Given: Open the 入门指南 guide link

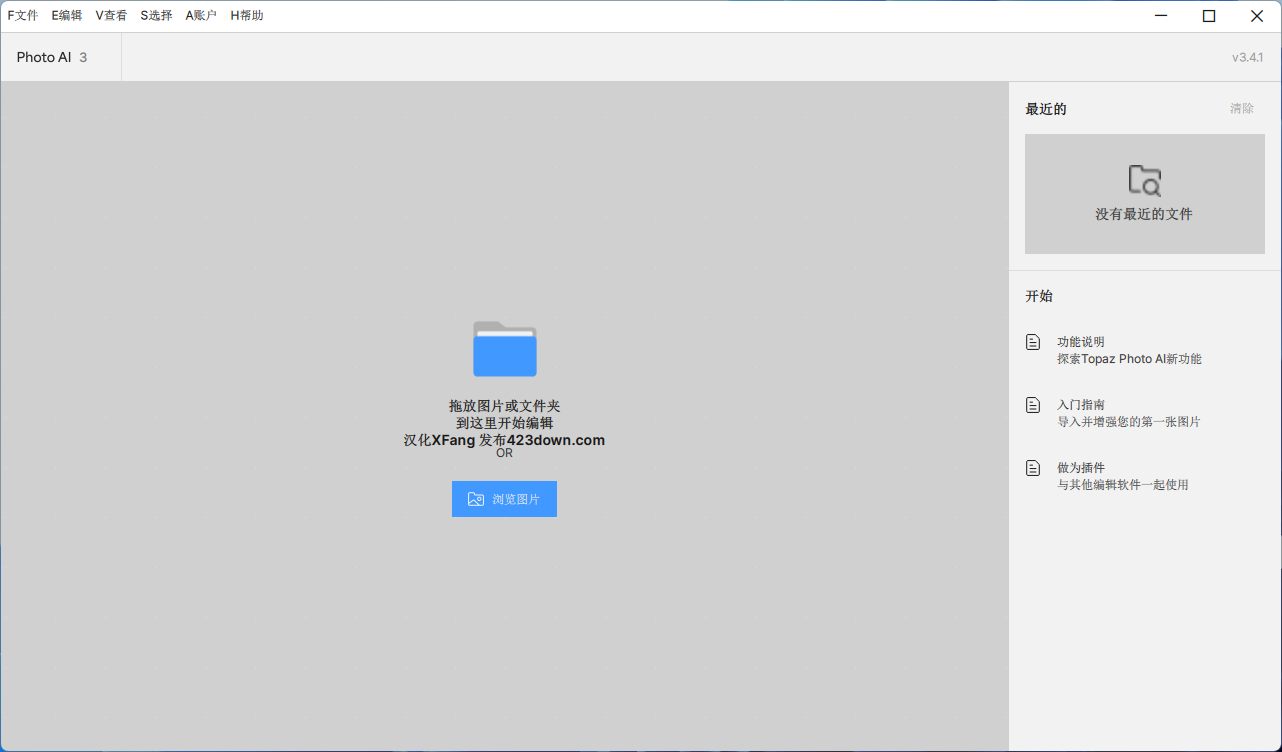Looking at the screenshot, I should click(1081, 405).
